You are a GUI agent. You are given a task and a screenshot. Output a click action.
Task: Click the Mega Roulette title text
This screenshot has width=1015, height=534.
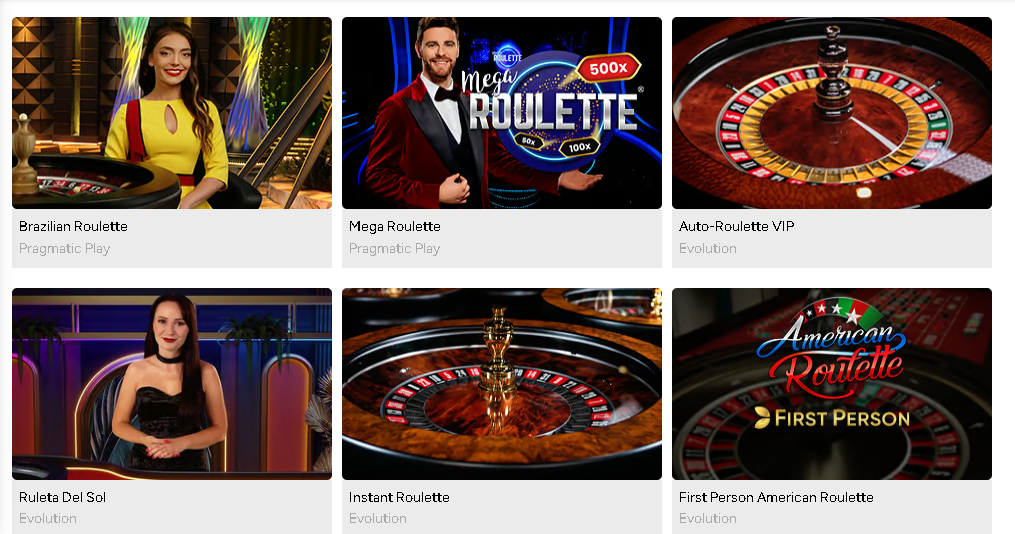click(395, 227)
